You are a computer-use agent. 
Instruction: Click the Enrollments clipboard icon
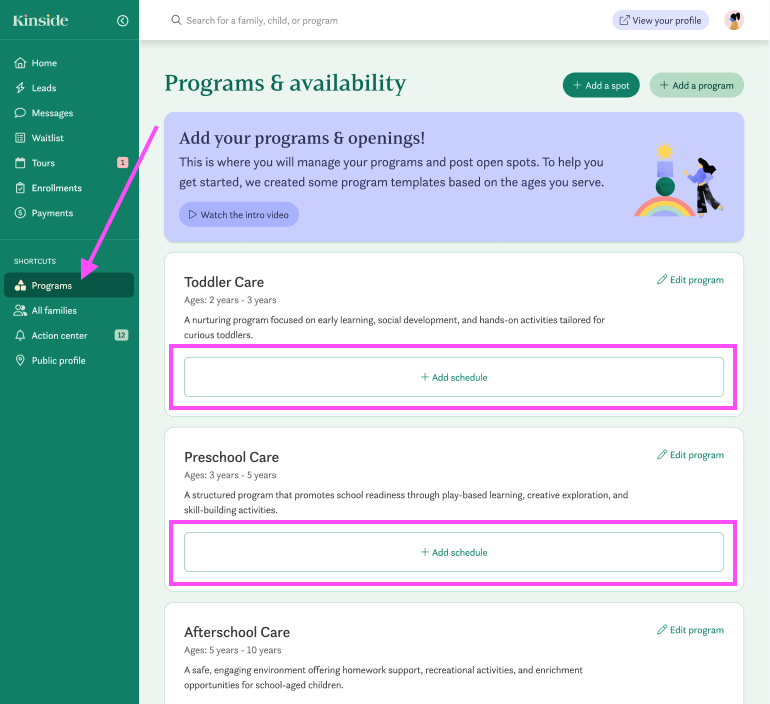coord(20,188)
